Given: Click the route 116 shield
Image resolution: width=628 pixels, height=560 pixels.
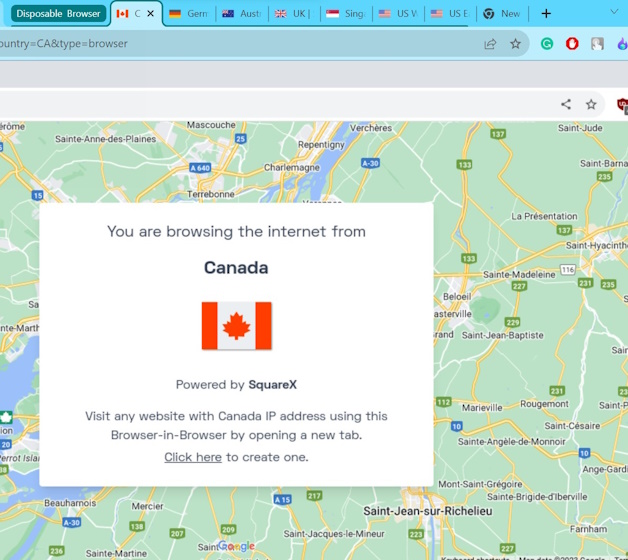Looking at the screenshot, I should [x=568, y=270].
